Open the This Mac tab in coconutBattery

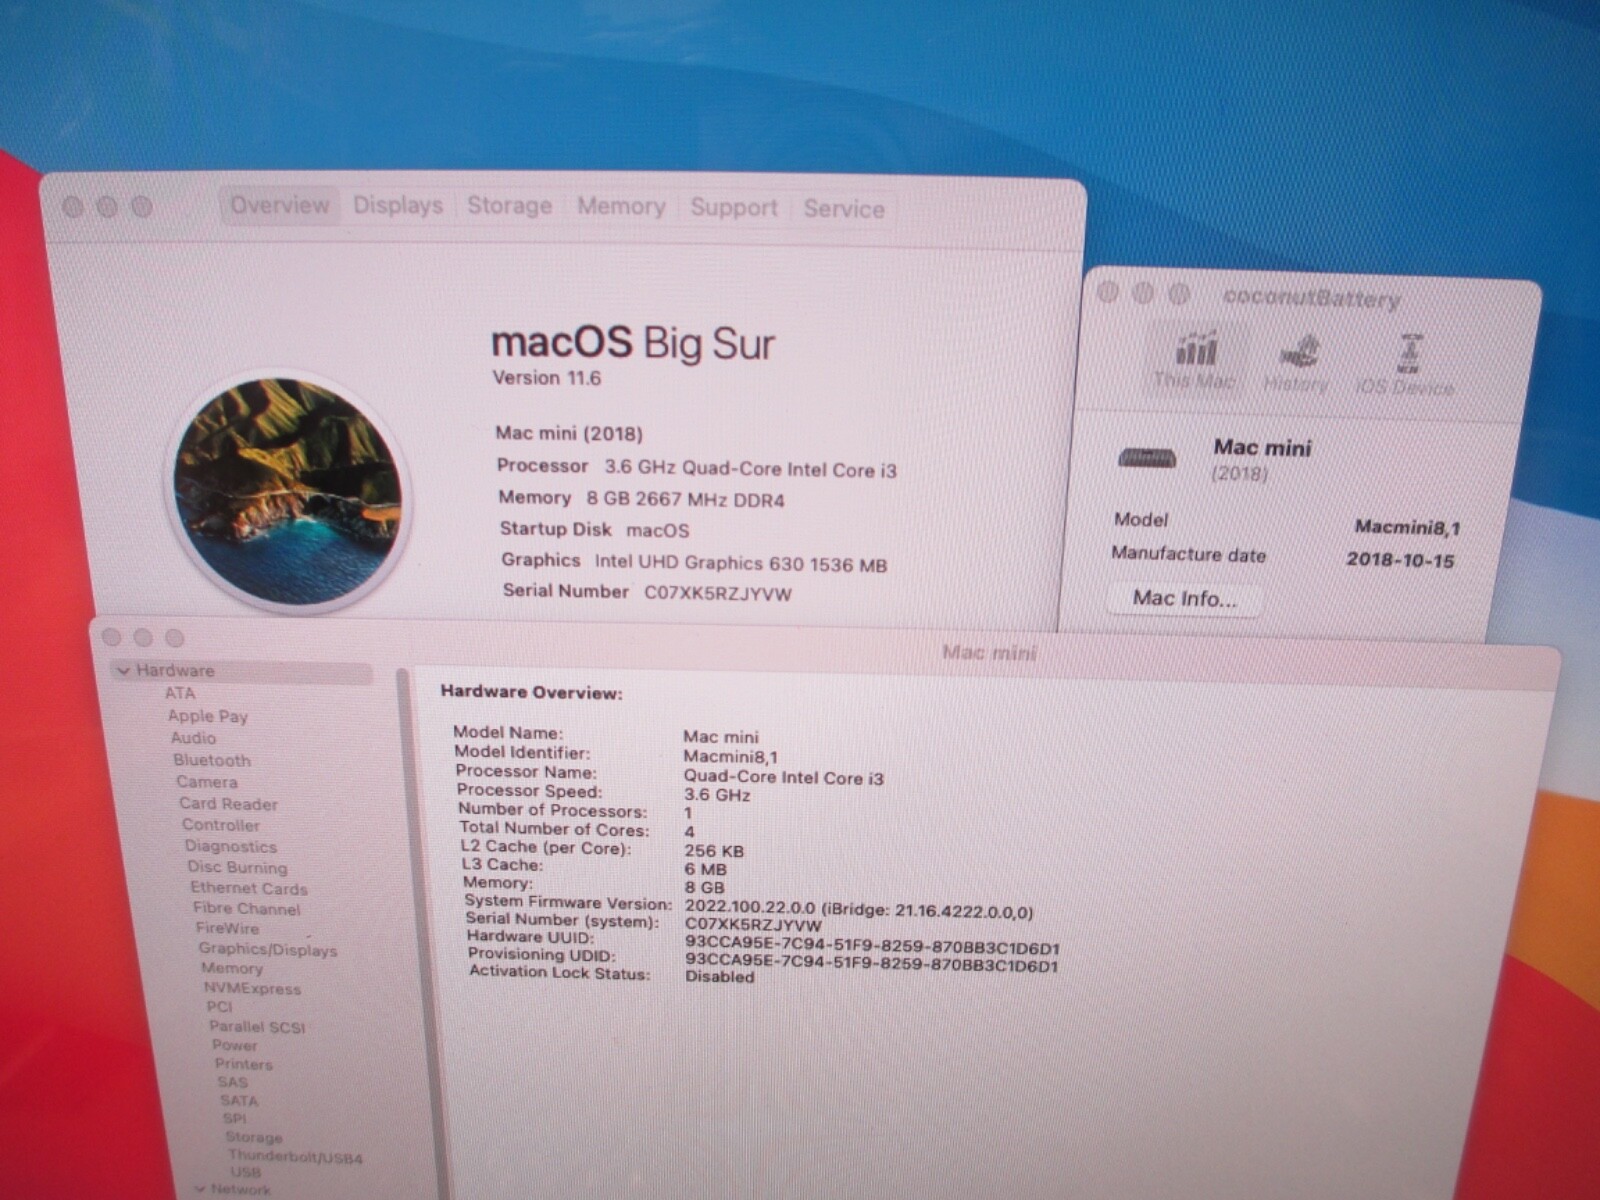[x=1195, y=361]
